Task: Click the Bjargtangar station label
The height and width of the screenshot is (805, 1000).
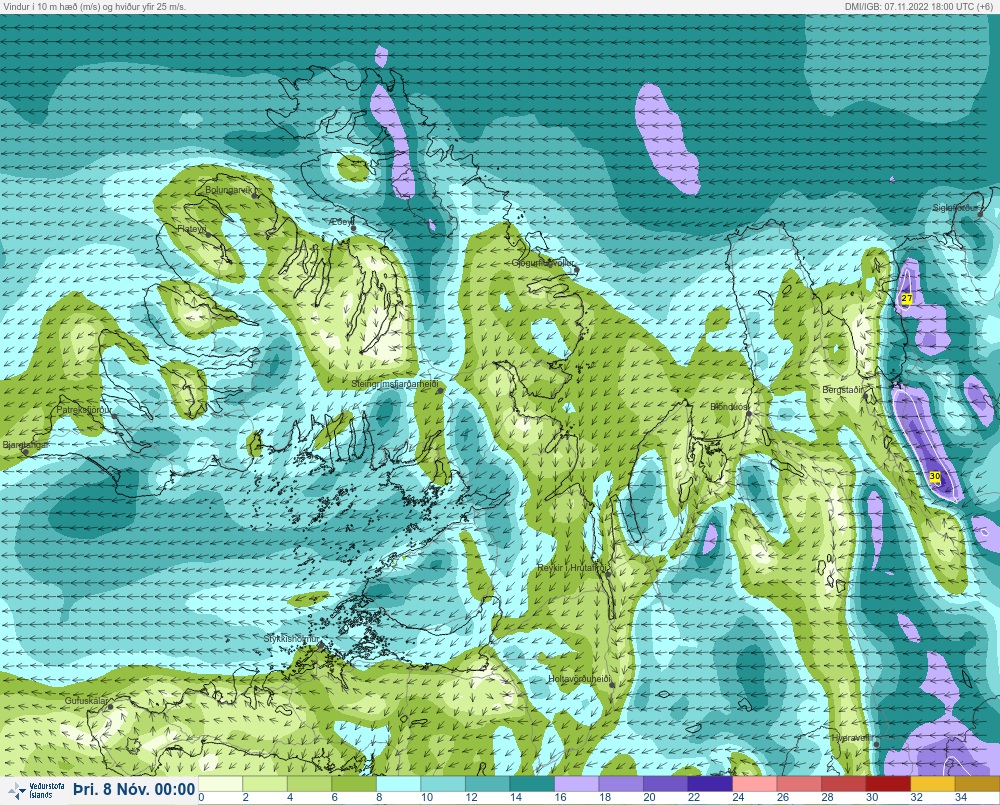Action: (x=26, y=445)
